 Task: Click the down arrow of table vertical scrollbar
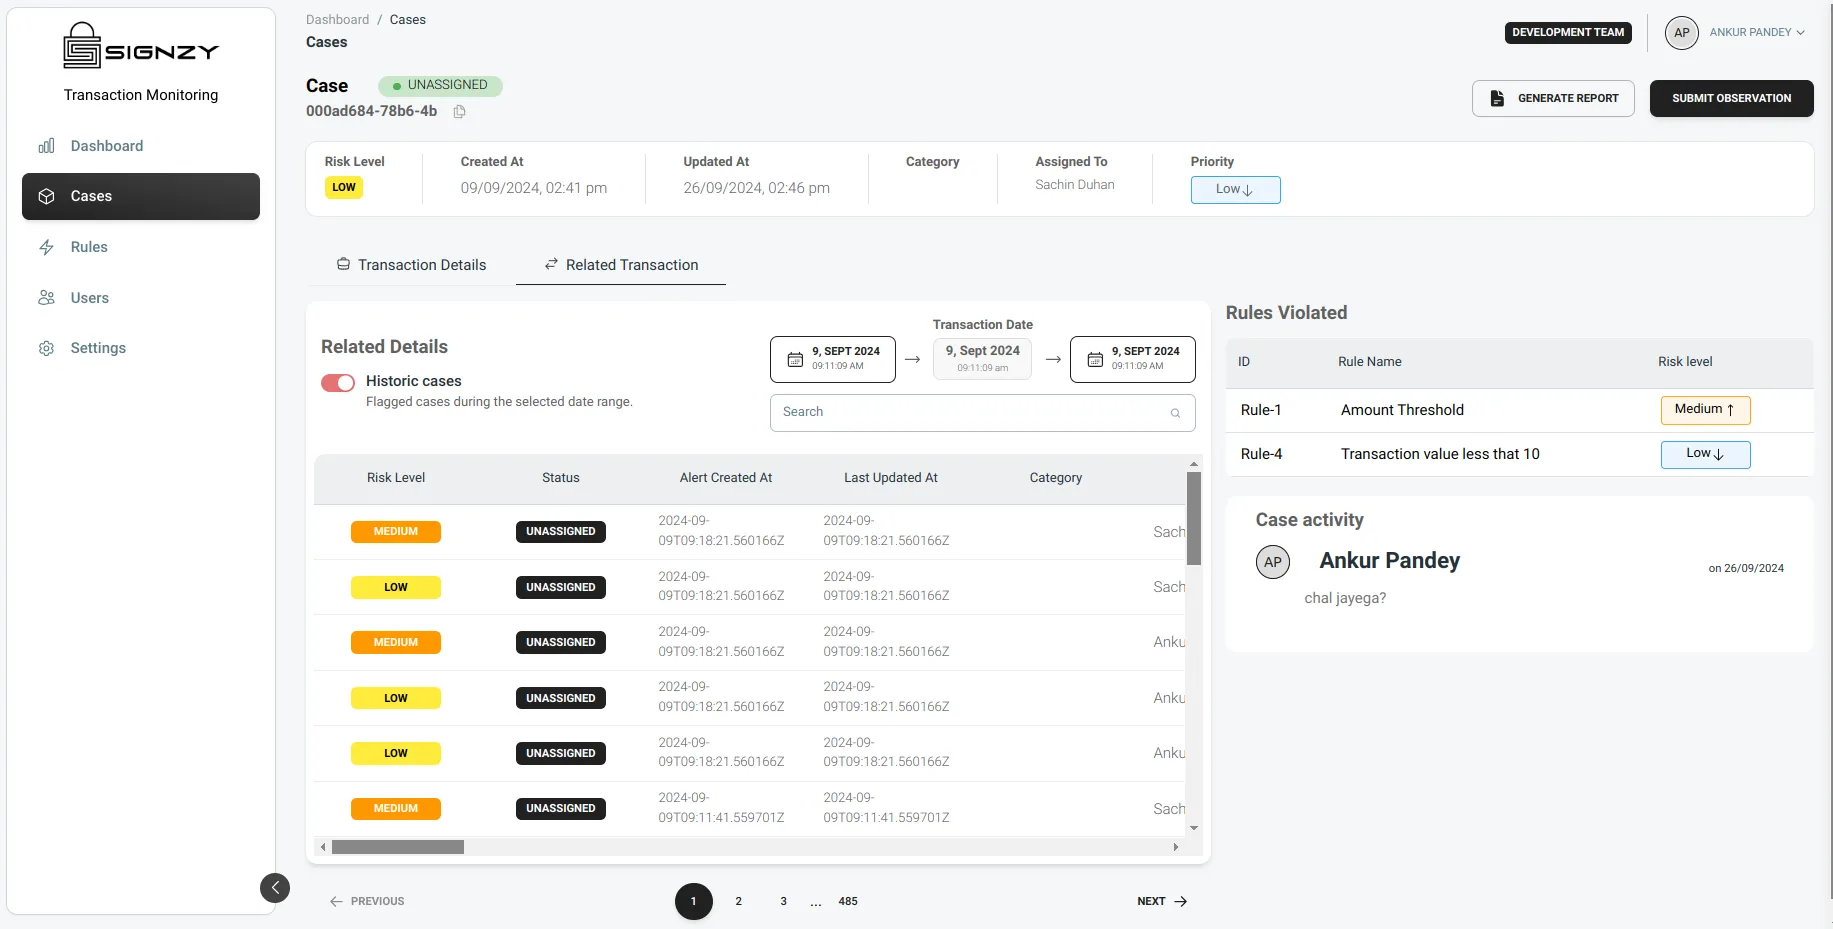click(1193, 828)
